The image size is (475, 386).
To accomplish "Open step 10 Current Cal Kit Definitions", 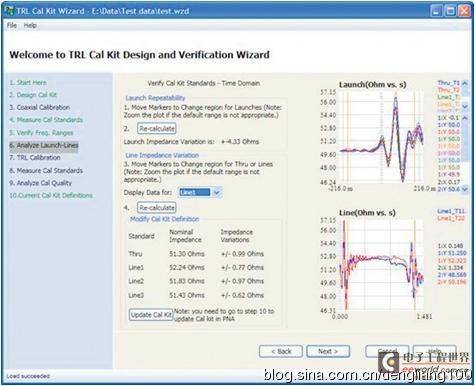I will [51, 195].
